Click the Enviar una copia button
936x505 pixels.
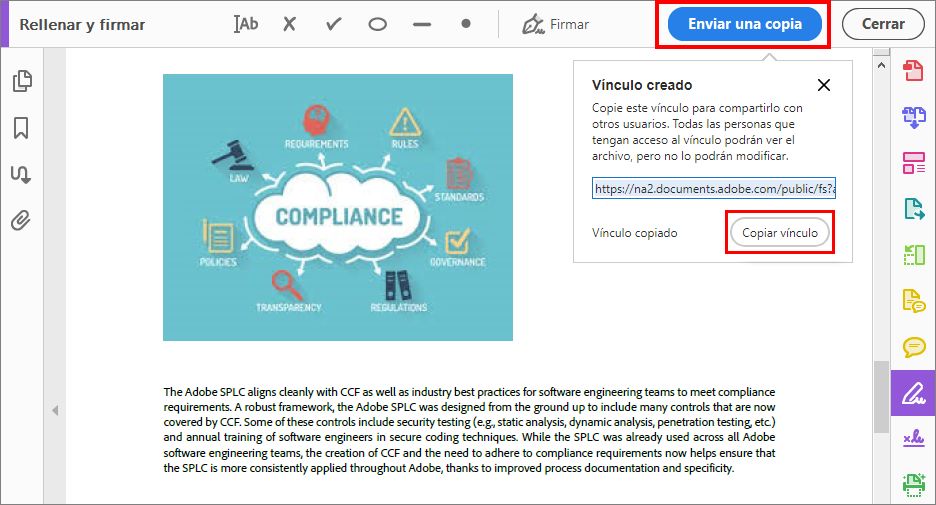tap(744, 24)
